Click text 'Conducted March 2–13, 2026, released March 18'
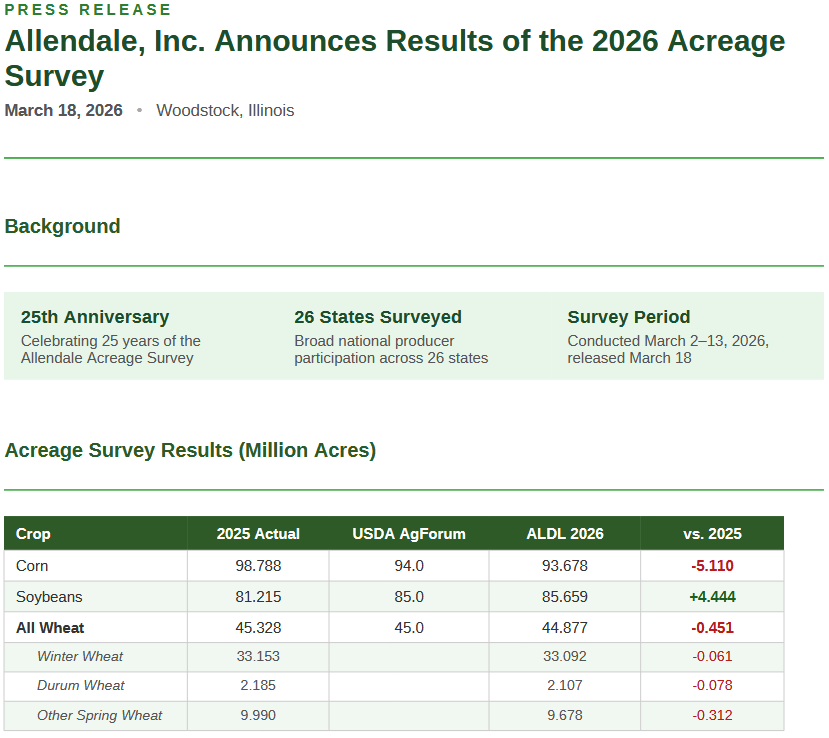The height and width of the screenshot is (738, 829). coord(668,349)
